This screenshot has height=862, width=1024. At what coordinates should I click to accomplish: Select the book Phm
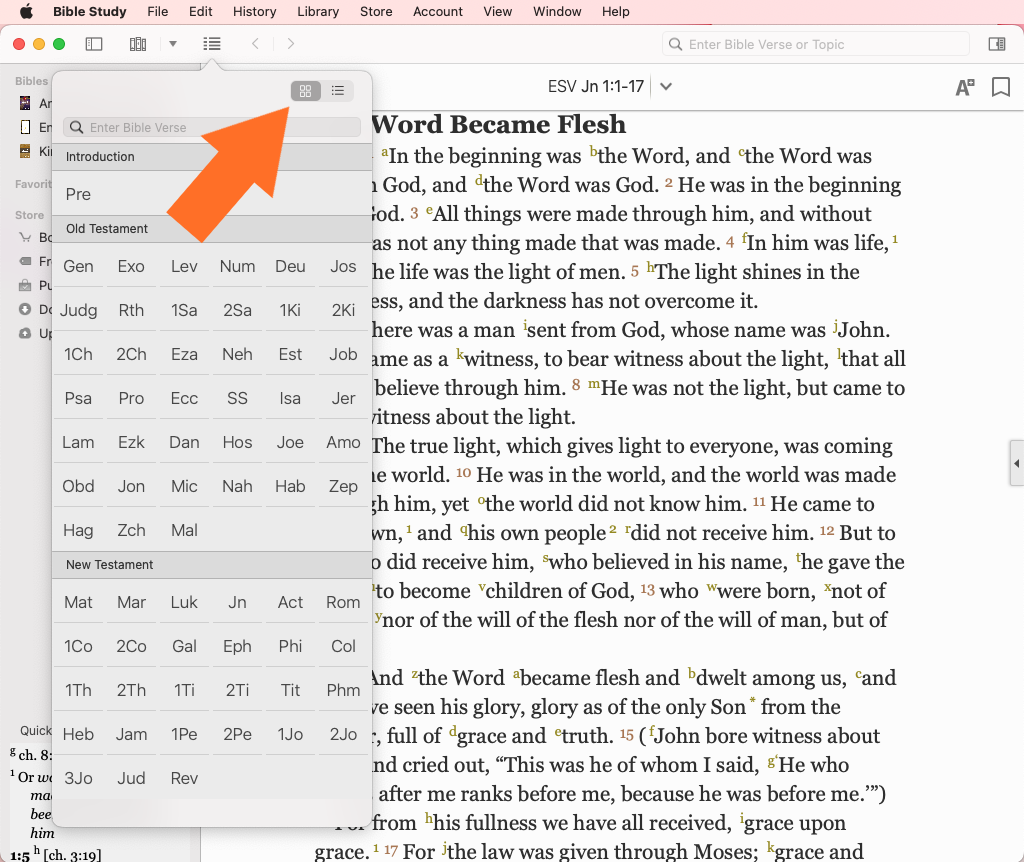(x=343, y=690)
